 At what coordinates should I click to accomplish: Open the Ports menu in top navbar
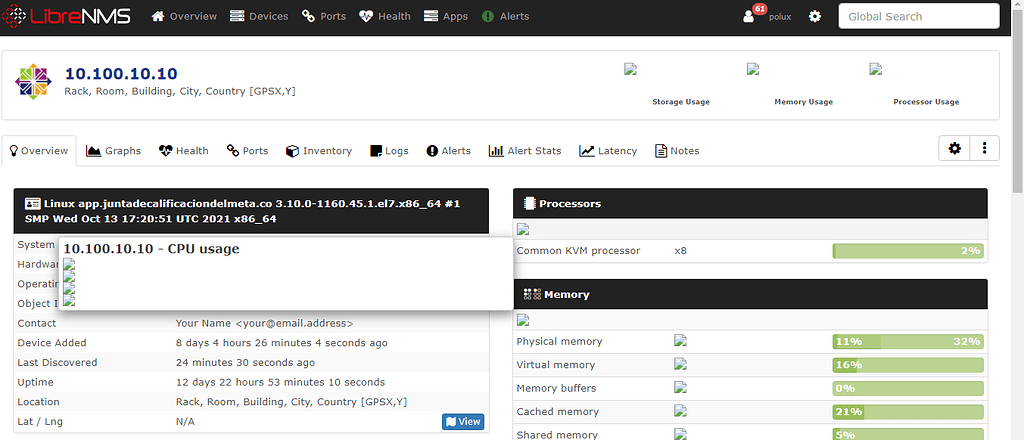click(324, 16)
